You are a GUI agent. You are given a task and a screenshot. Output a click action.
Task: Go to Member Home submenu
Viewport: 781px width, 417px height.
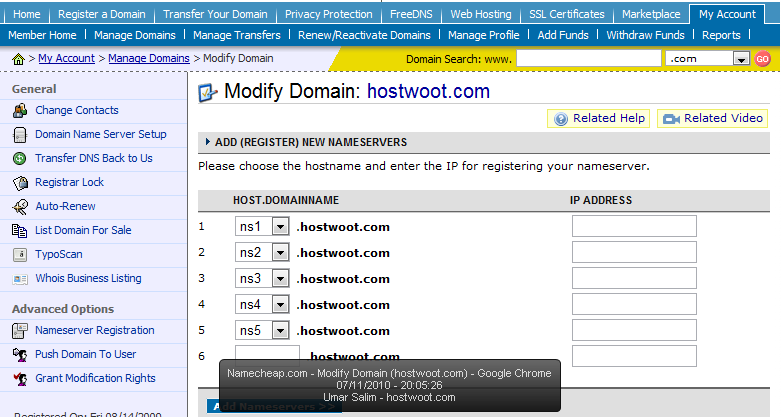(x=42, y=35)
